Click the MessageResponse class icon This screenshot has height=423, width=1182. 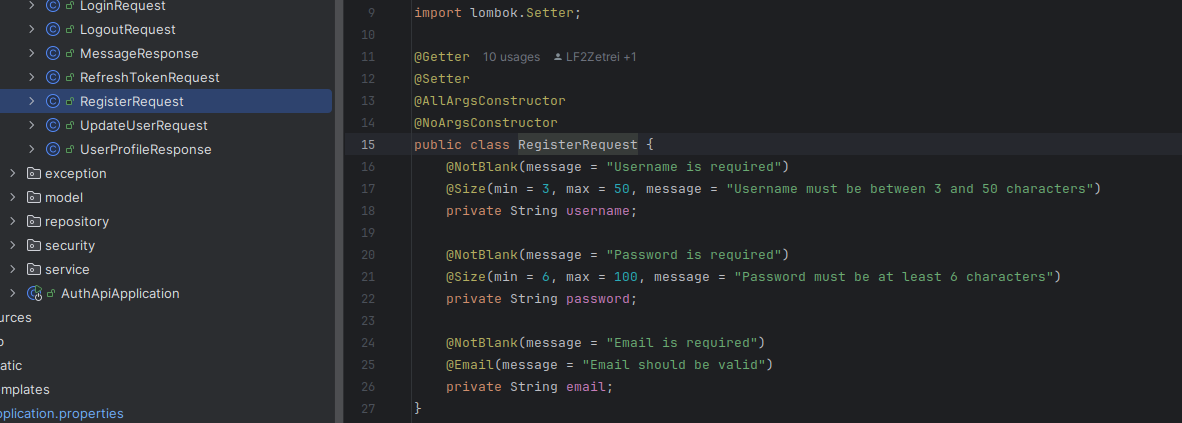pyautogui.click(x=53, y=54)
